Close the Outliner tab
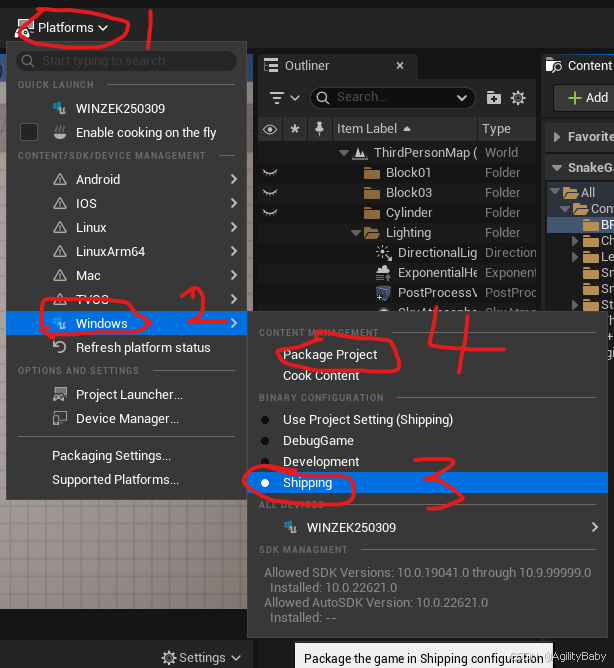The height and width of the screenshot is (668, 614). point(400,66)
